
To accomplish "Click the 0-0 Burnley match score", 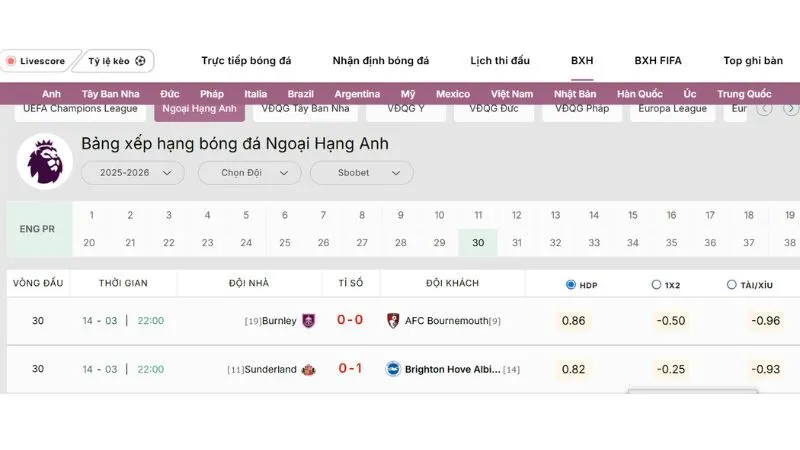I will pyautogui.click(x=350, y=320).
